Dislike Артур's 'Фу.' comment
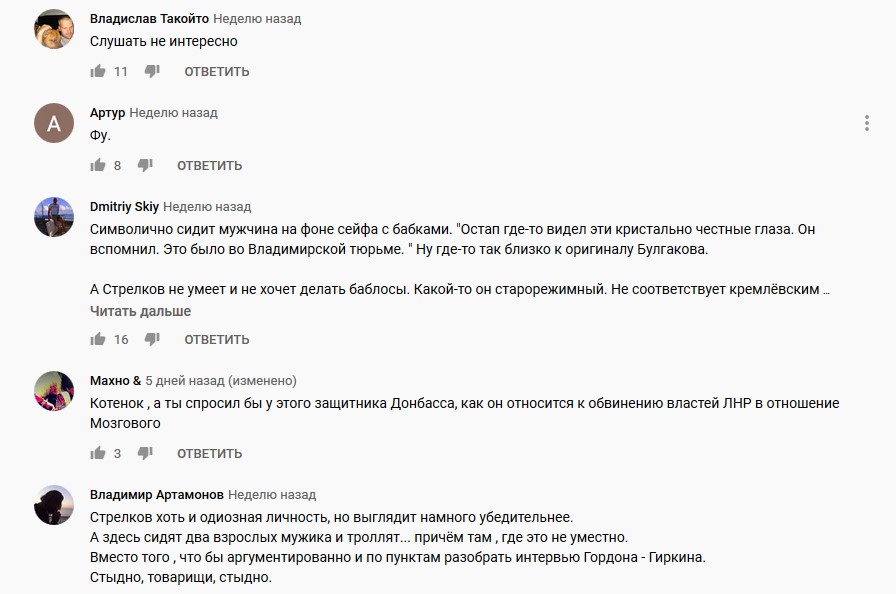This screenshot has height=594, width=896. point(145,165)
